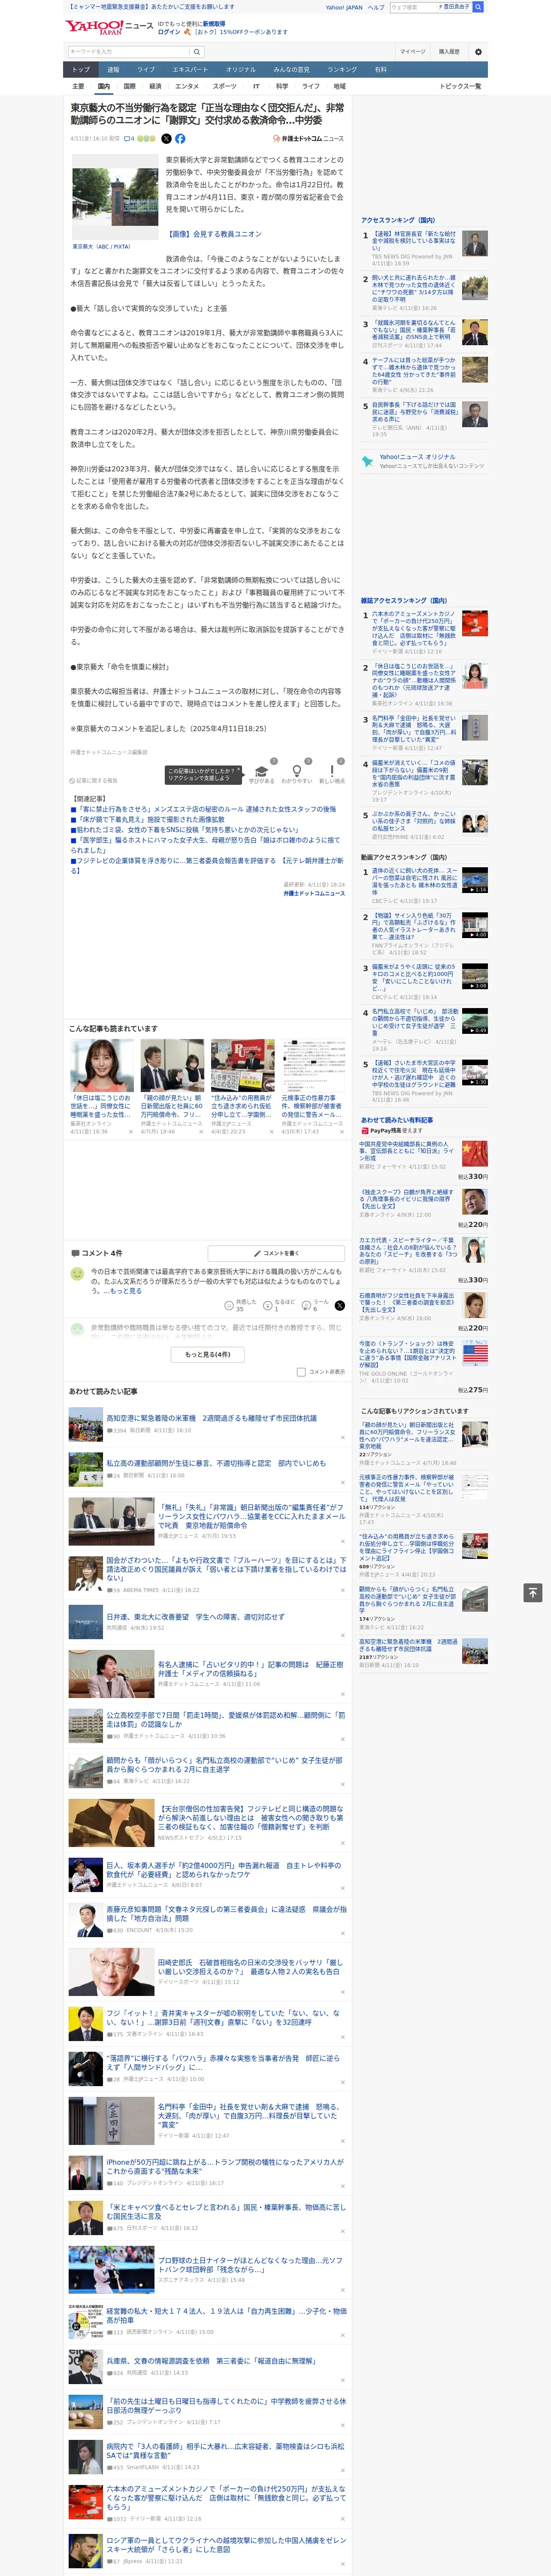Viewport: 551px width, 2576px height.
Task: Click the search magnifier button beside keyword field
Action: point(197,52)
